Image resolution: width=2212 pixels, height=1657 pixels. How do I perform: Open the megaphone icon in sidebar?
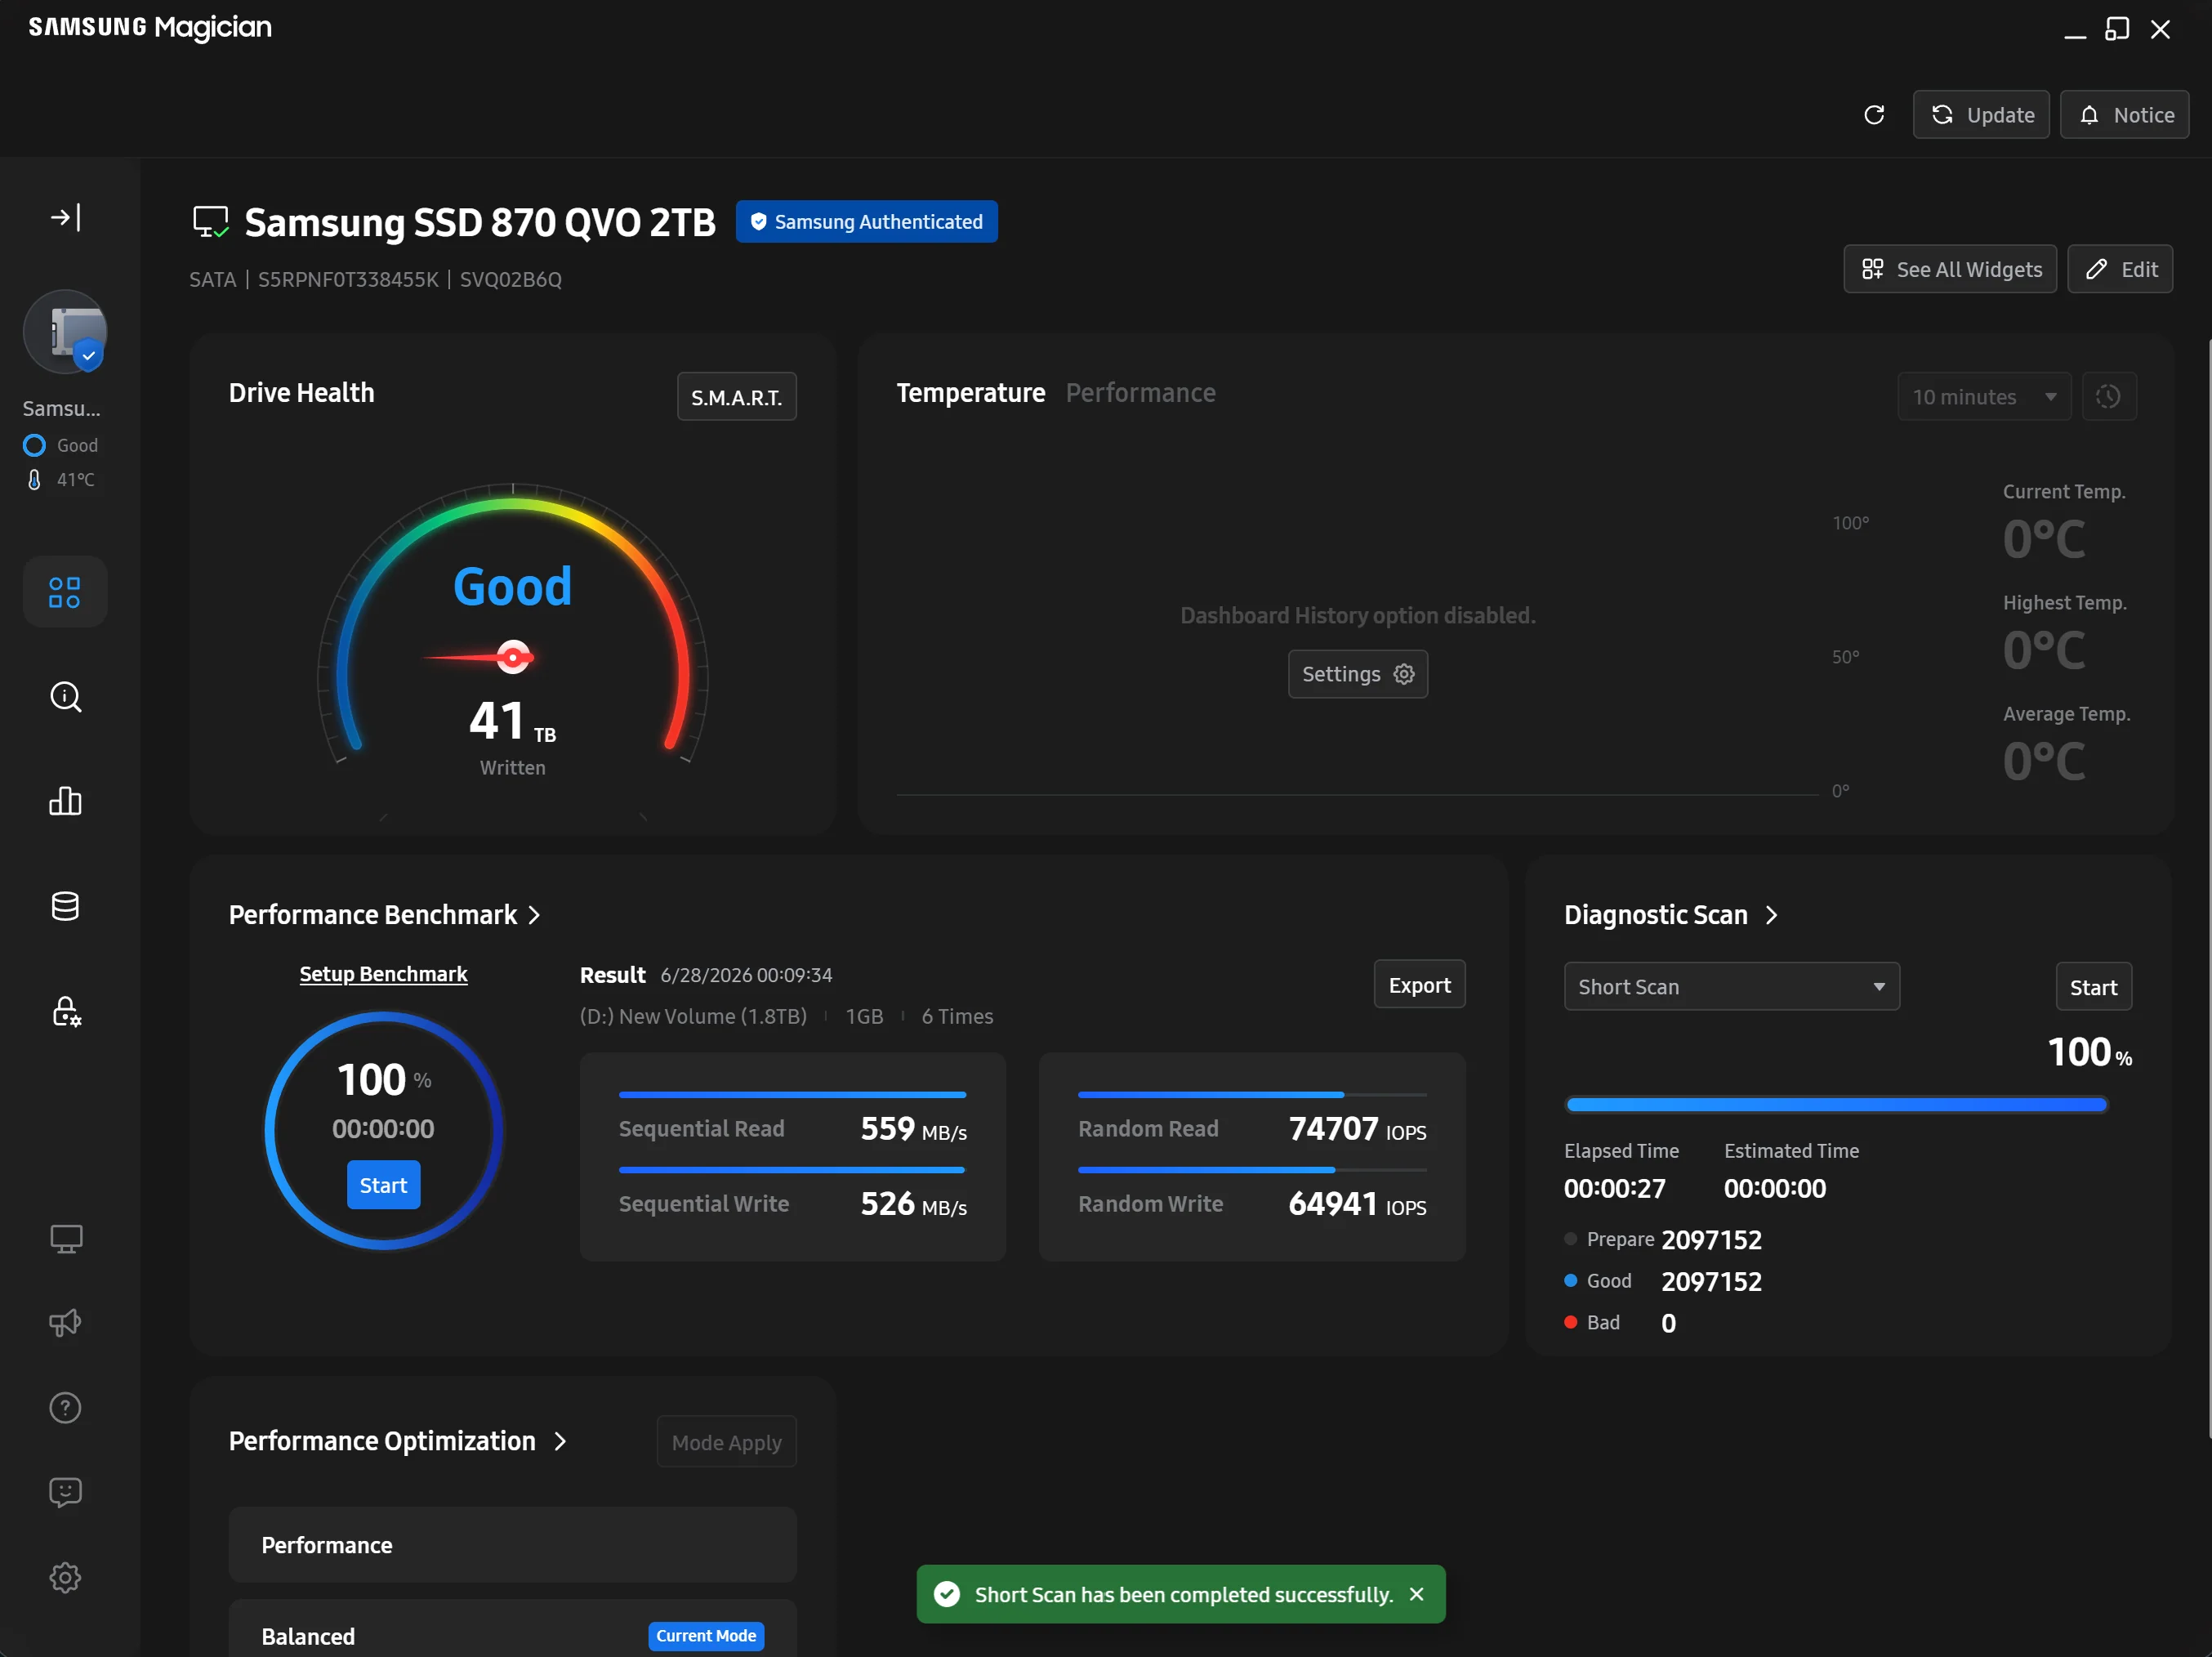click(65, 1323)
